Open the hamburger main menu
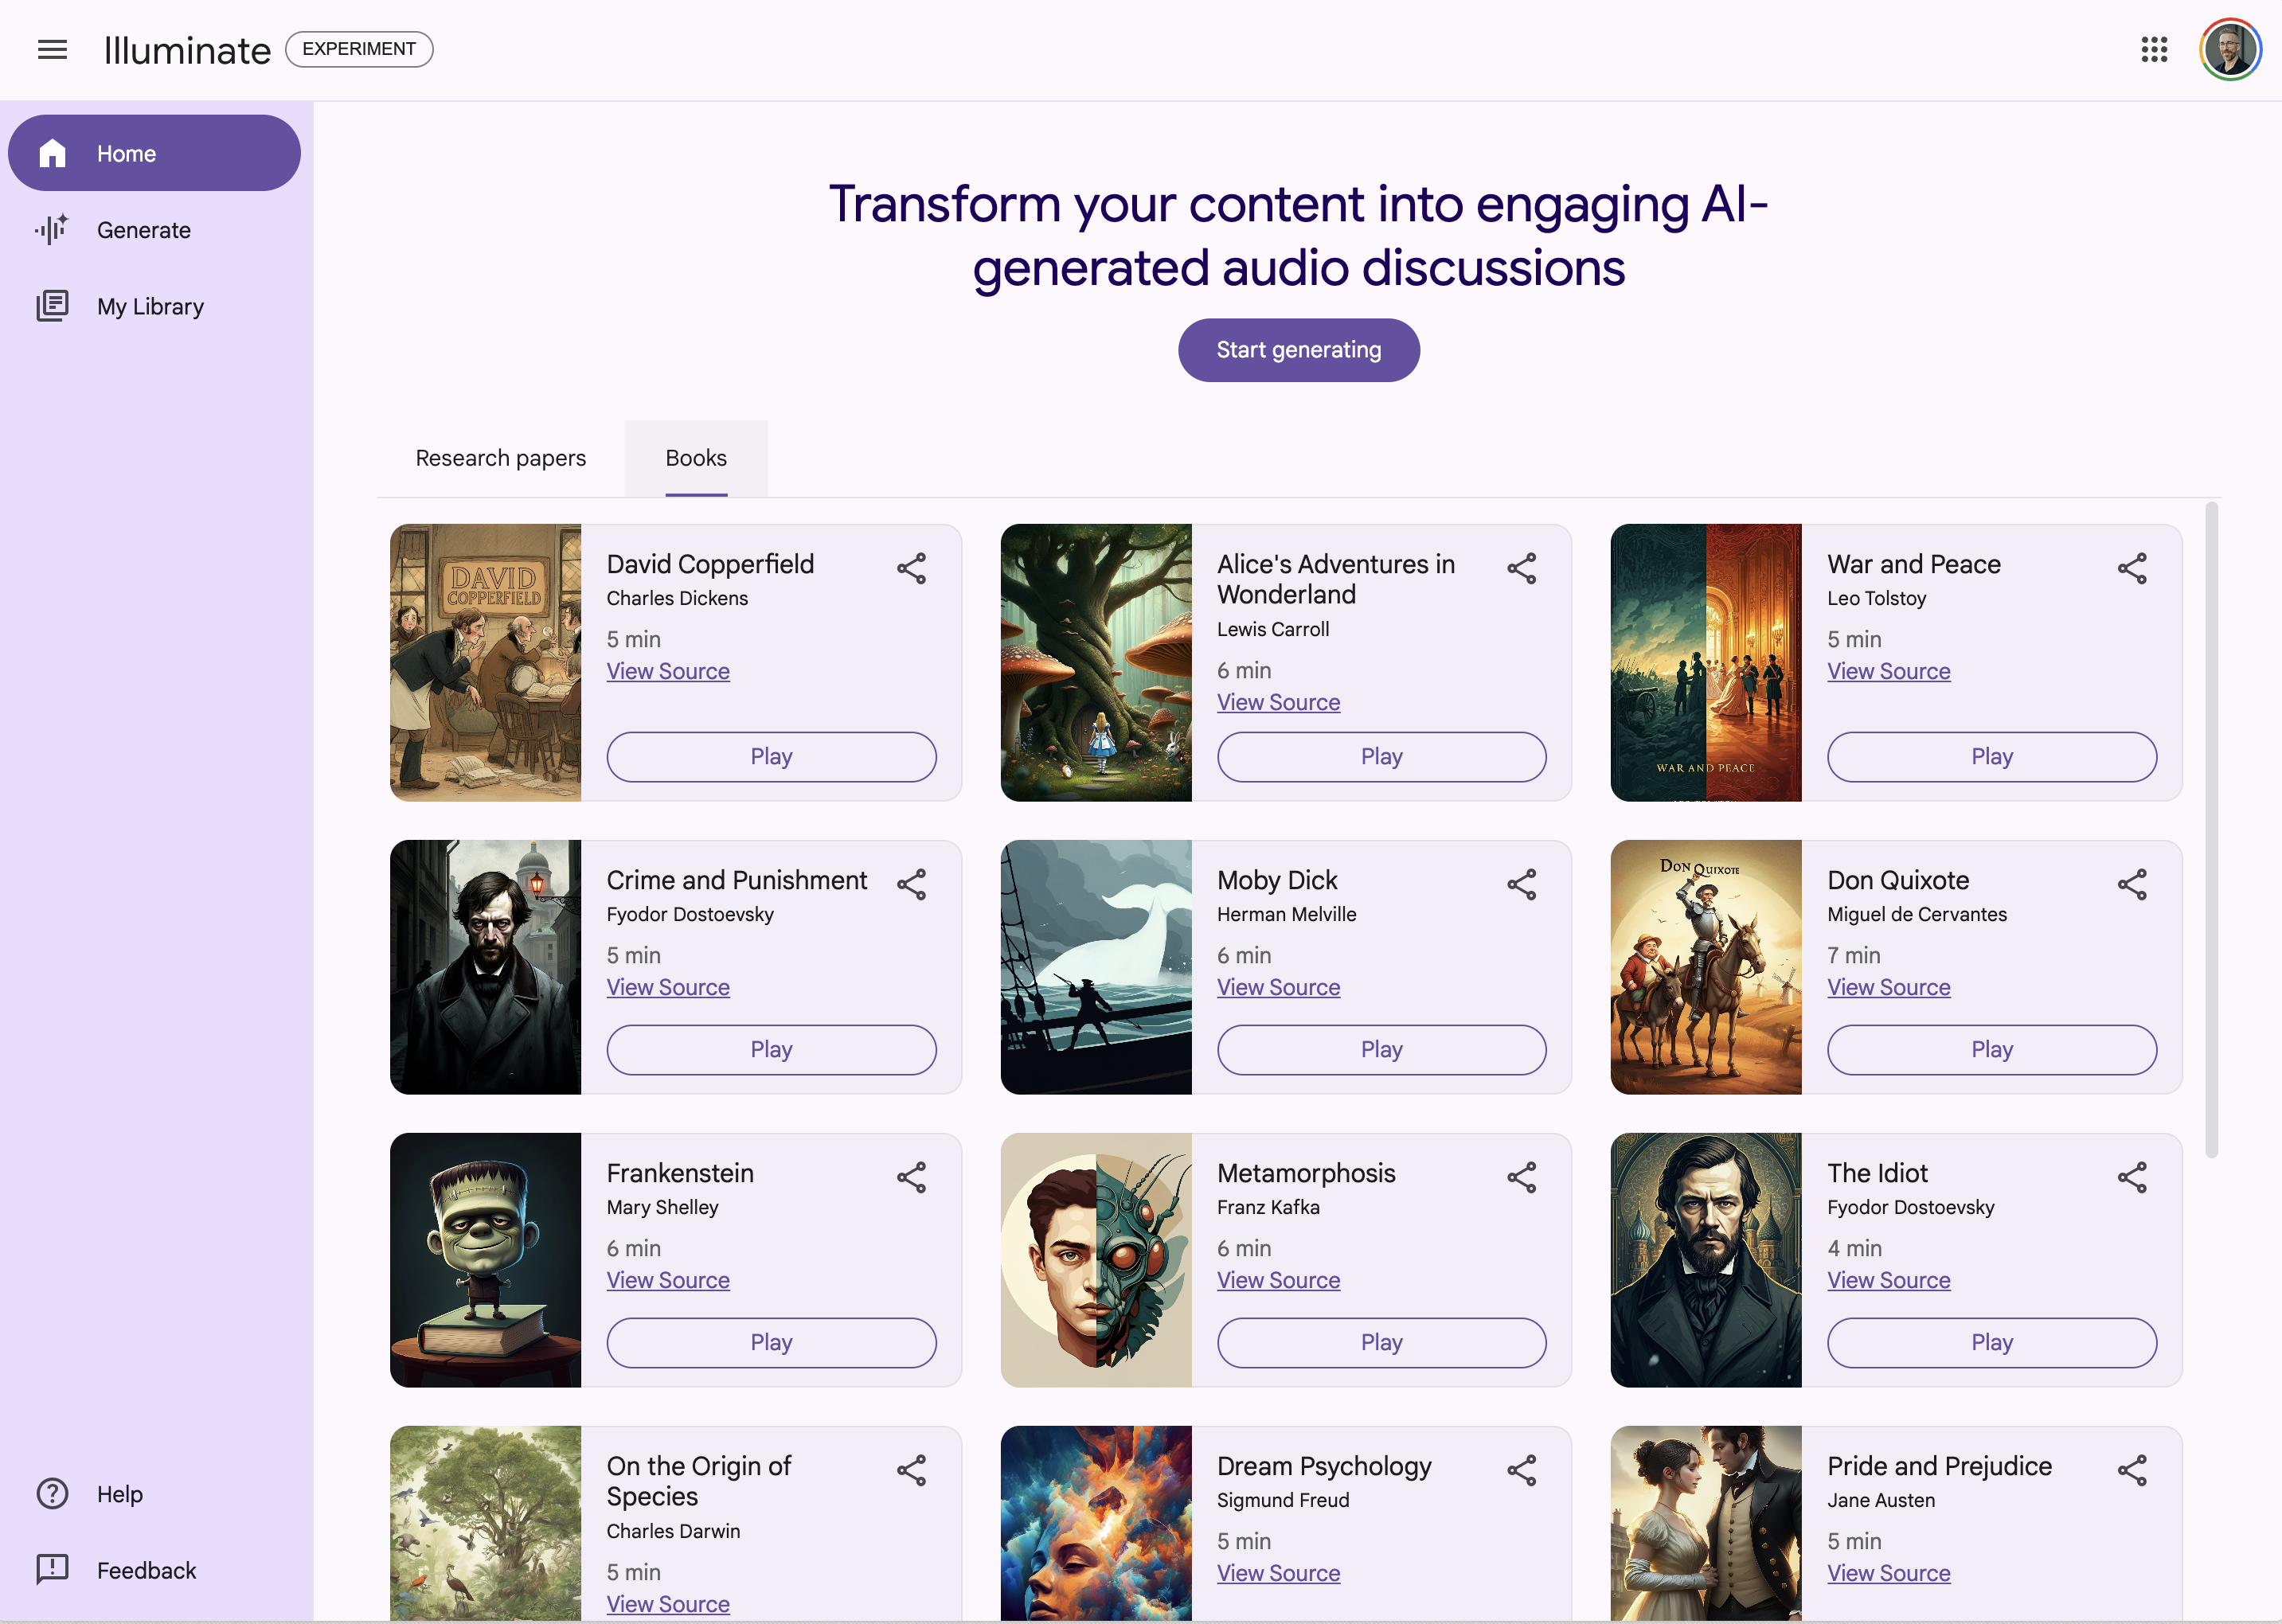 point(52,49)
